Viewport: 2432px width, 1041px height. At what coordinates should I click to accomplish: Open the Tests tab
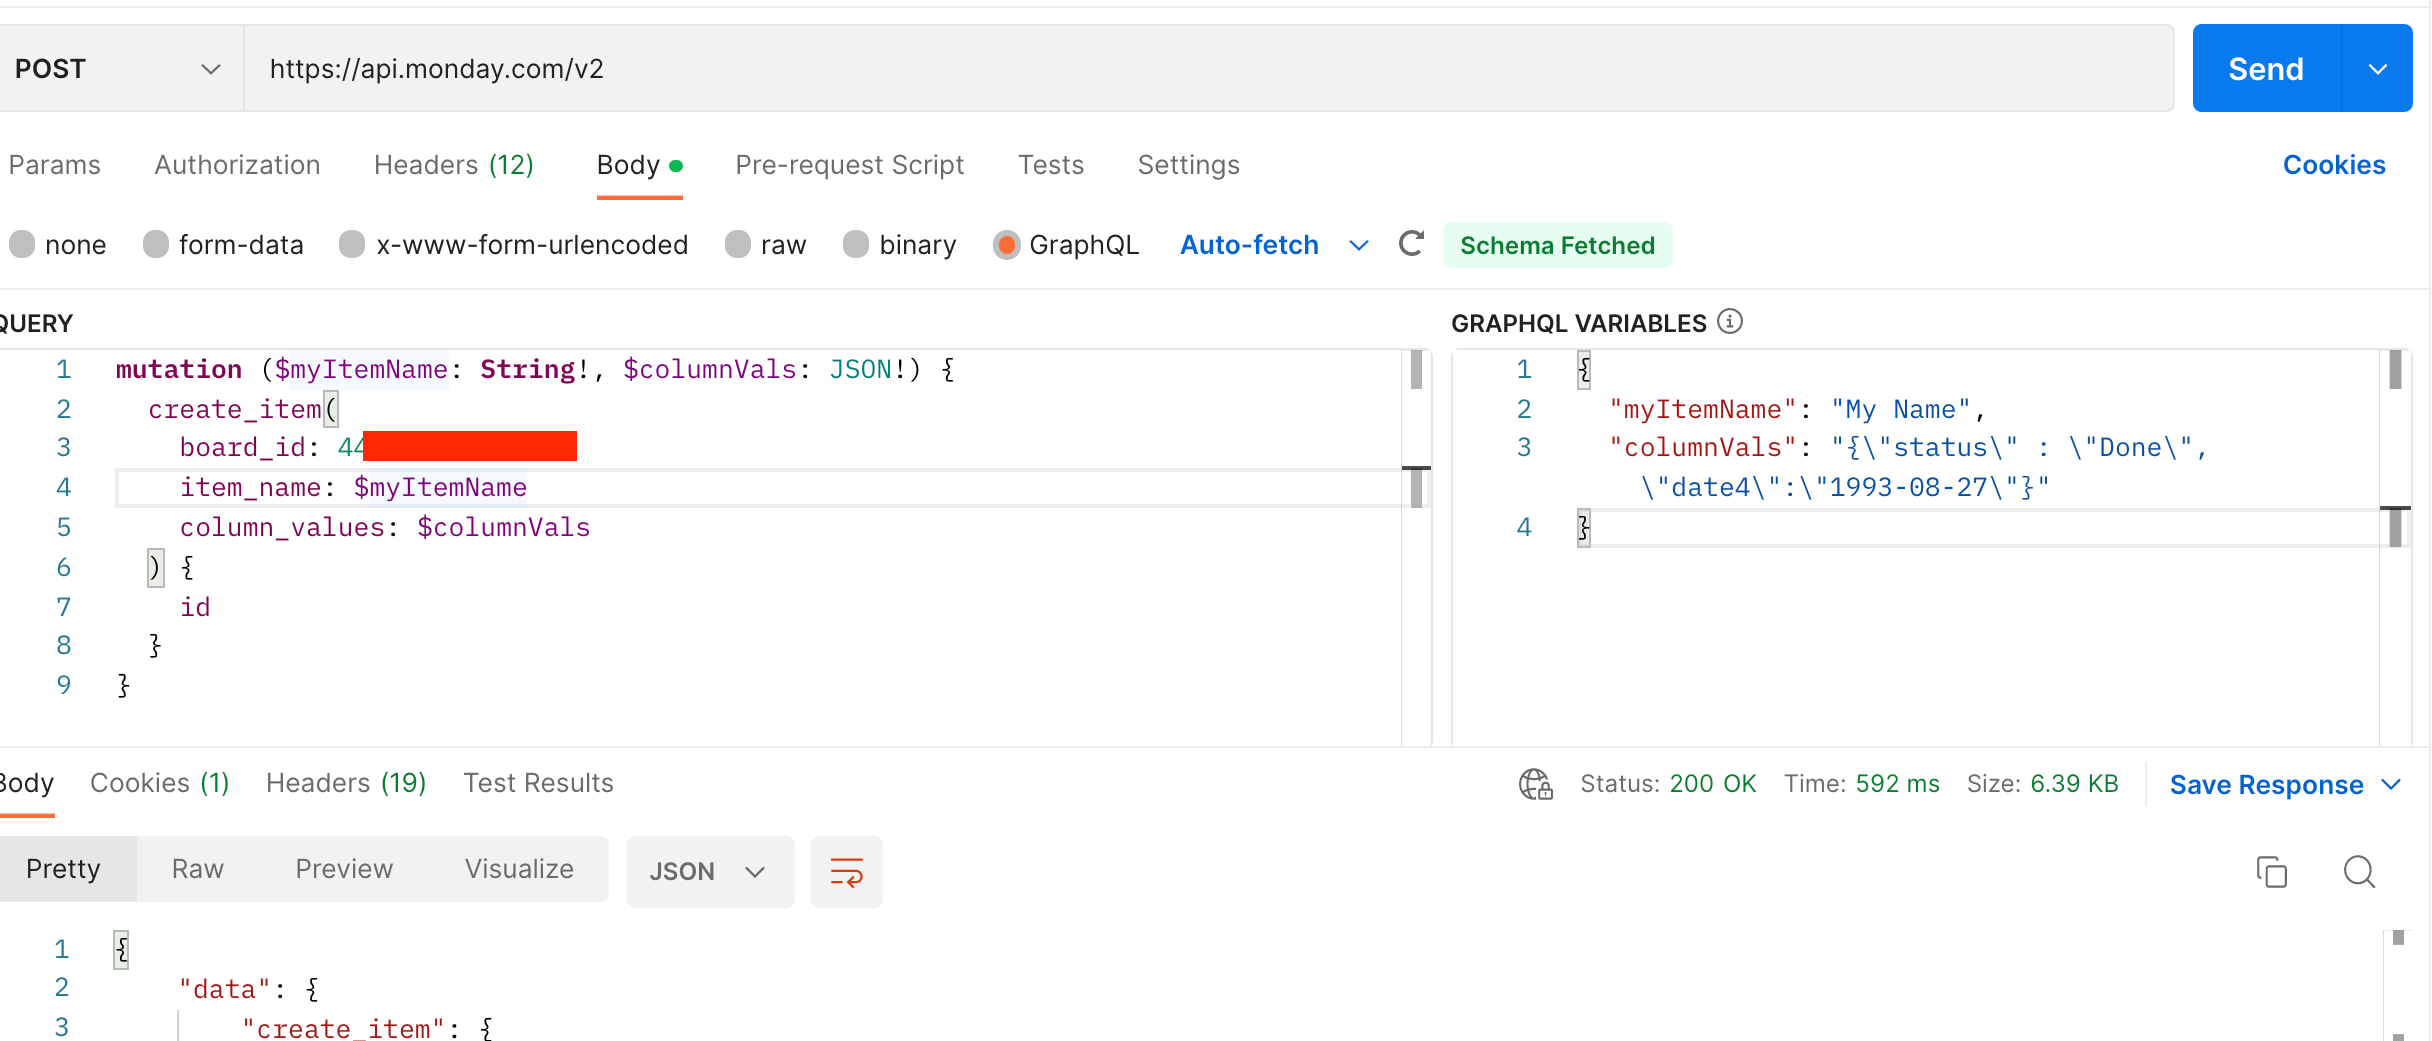(x=1051, y=165)
